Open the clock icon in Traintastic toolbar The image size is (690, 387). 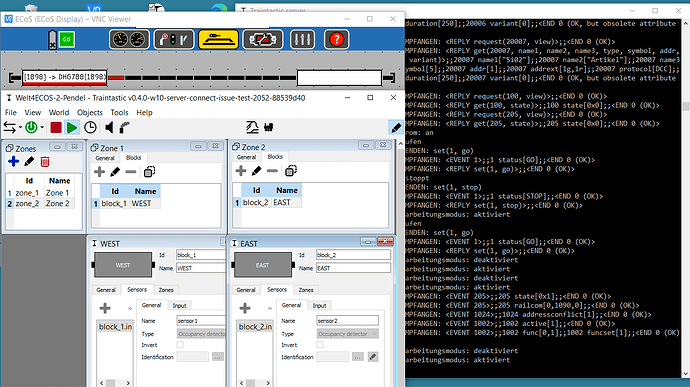(x=90, y=128)
